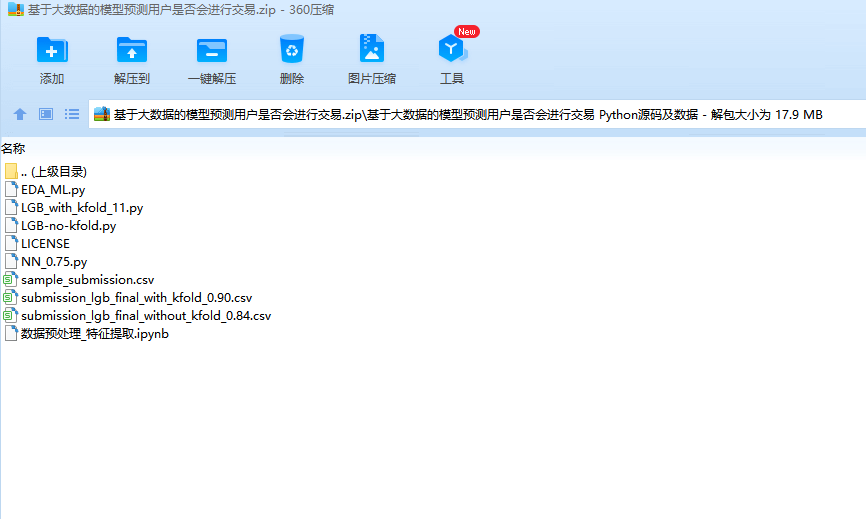Click the 名称 column header

pyautogui.click(x=13, y=149)
